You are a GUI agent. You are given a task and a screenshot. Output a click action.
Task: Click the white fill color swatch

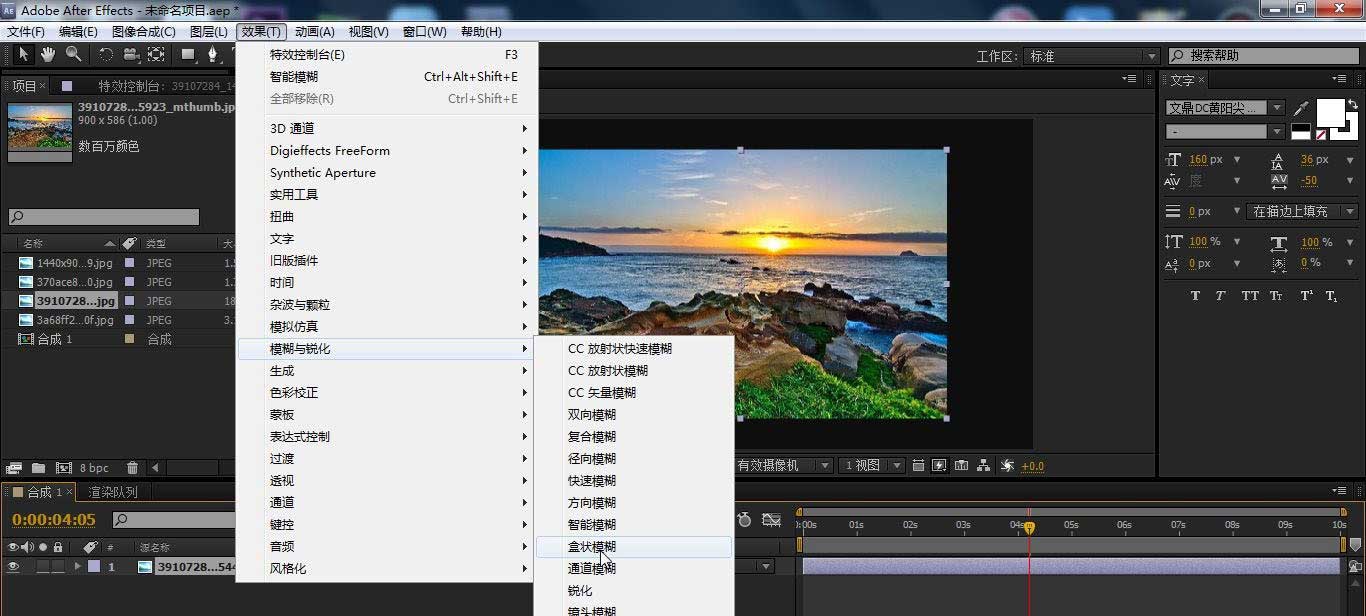point(1329,112)
